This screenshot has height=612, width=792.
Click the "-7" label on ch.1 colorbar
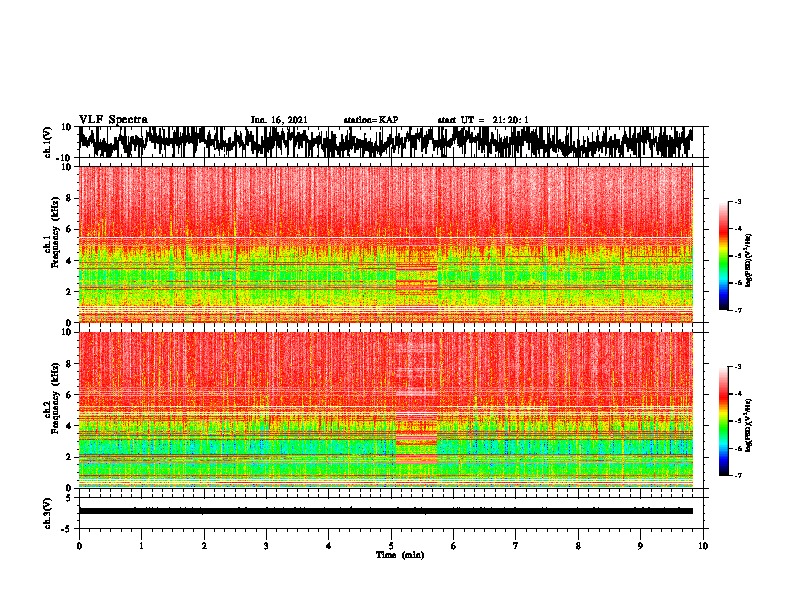click(737, 310)
